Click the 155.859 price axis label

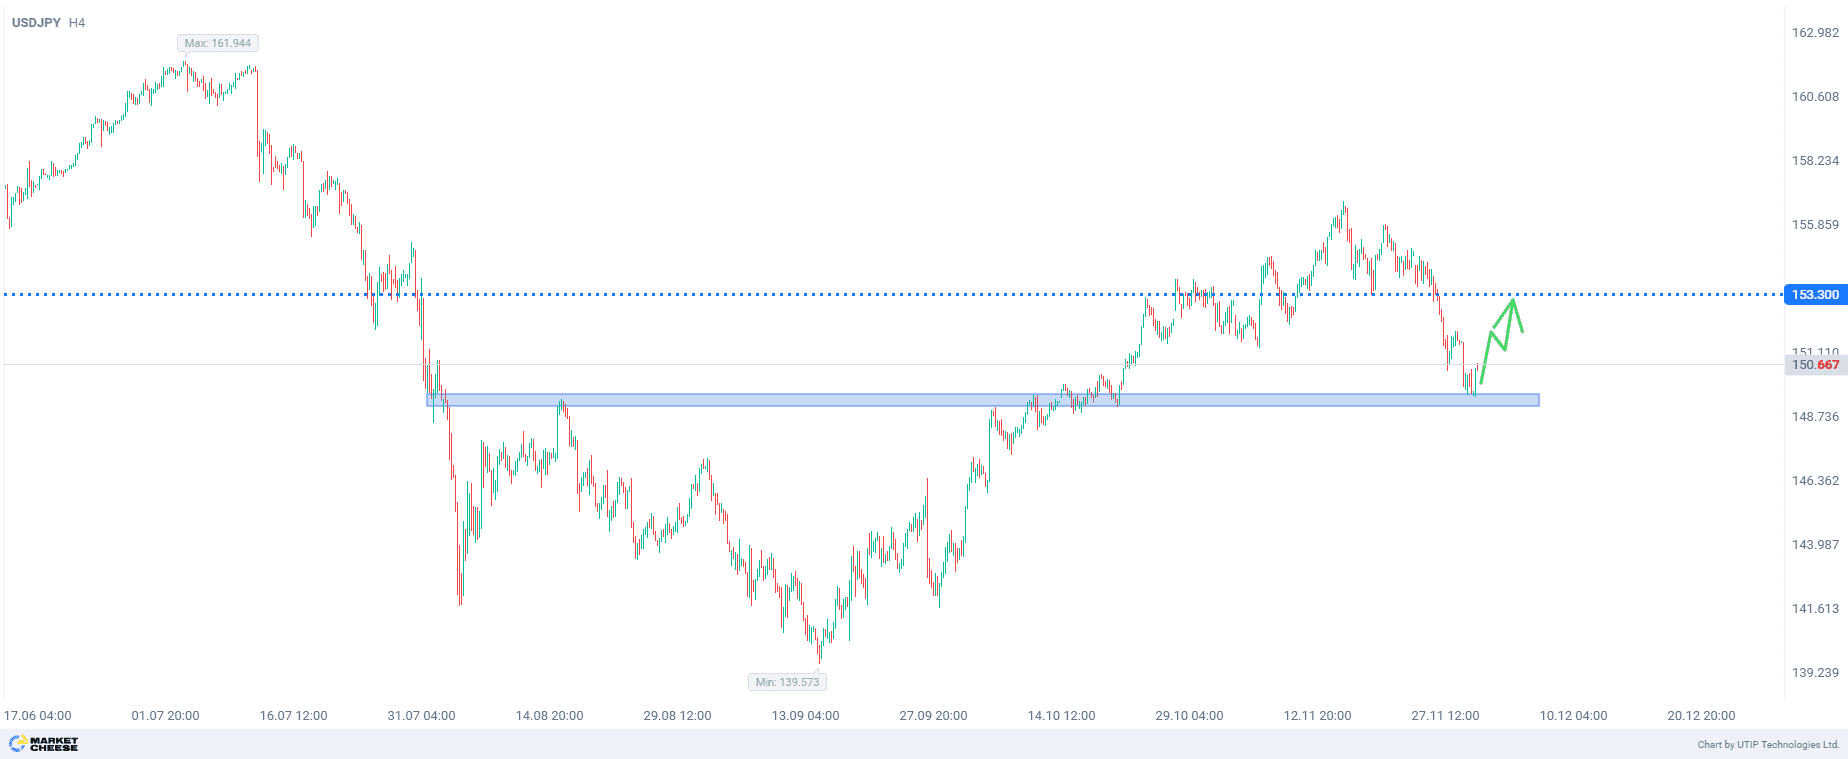tap(1814, 225)
